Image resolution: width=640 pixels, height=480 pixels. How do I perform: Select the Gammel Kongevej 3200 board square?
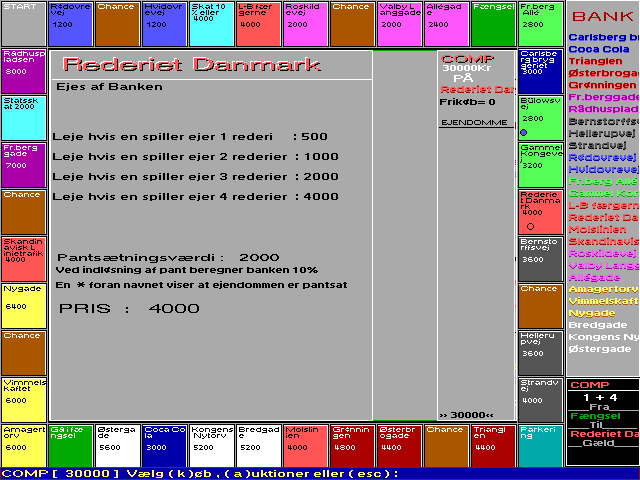(x=541, y=165)
